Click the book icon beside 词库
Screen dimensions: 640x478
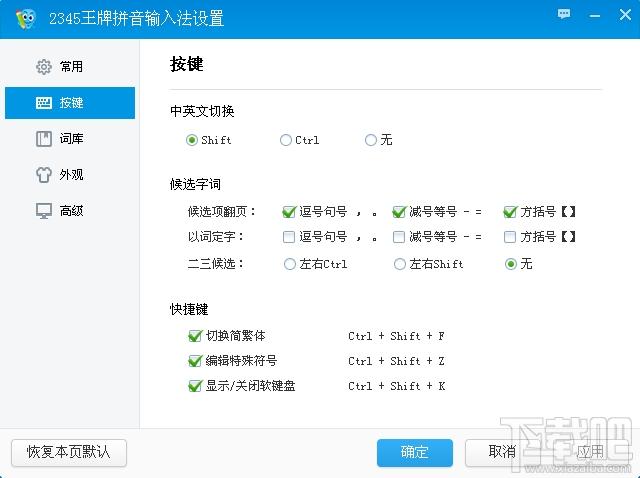point(44,139)
